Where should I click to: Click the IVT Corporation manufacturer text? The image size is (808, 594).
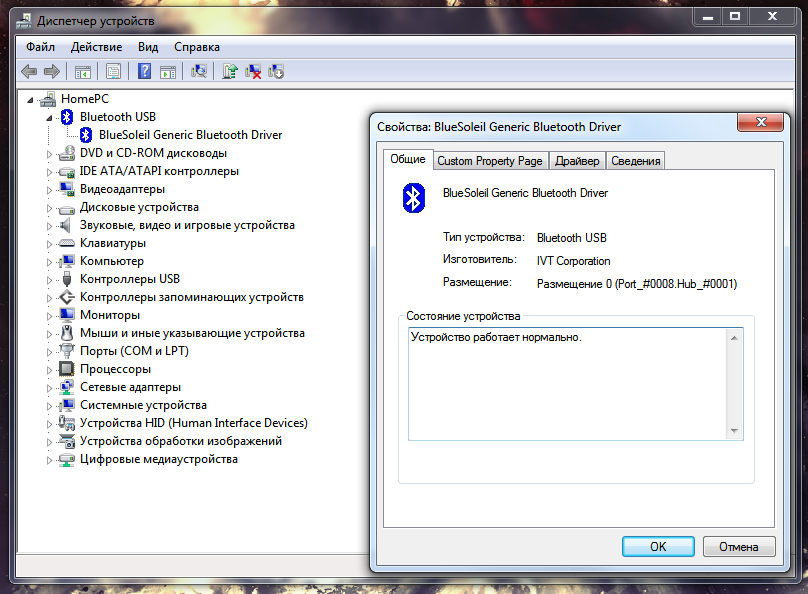point(574,261)
